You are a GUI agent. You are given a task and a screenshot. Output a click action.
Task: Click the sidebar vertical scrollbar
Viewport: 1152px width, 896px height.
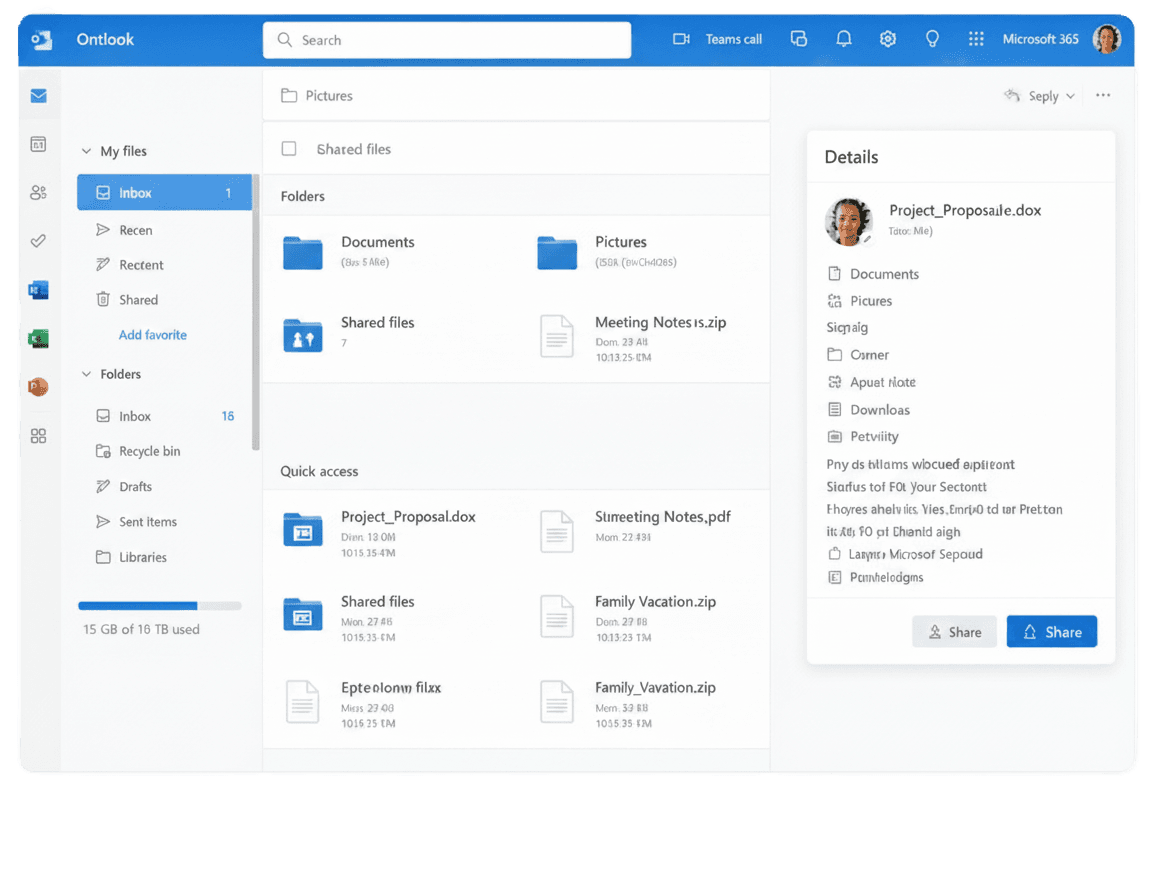point(256,312)
